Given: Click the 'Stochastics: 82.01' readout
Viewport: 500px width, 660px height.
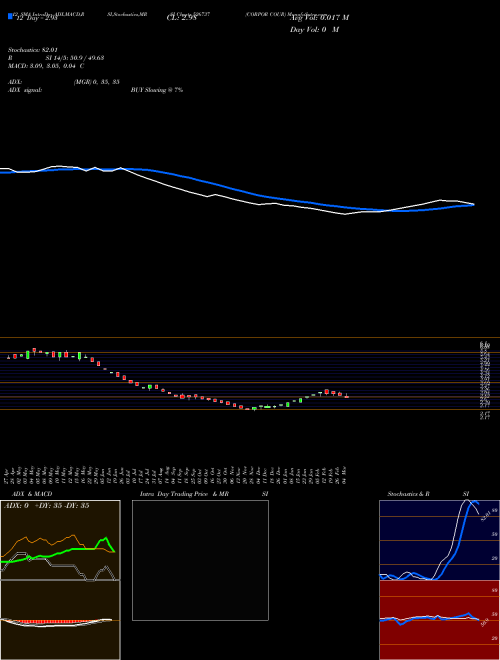Looking at the screenshot, I should [x=32, y=50].
